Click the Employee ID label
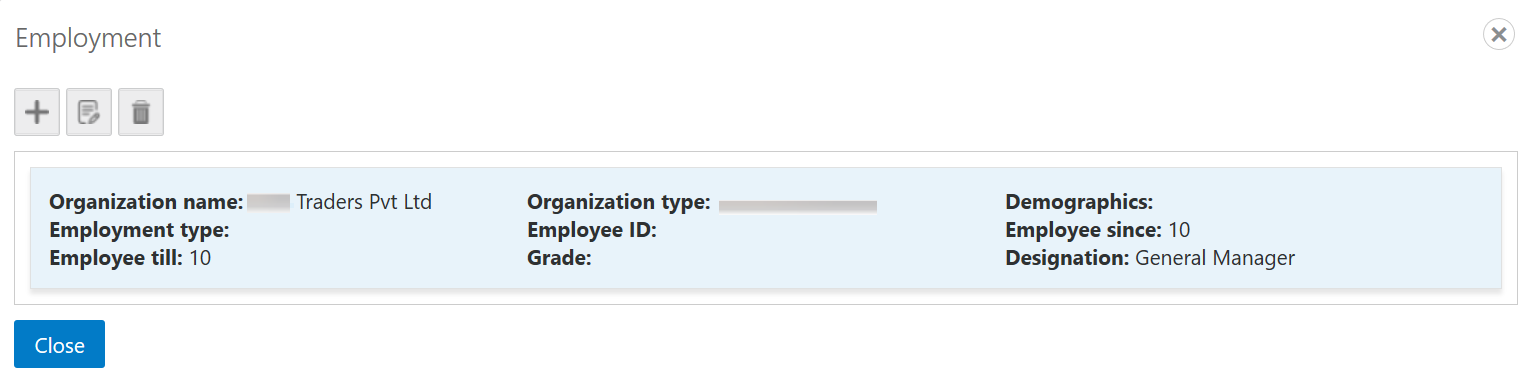Viewport: 1530px width, 383px height. click(x=591, y=230)
